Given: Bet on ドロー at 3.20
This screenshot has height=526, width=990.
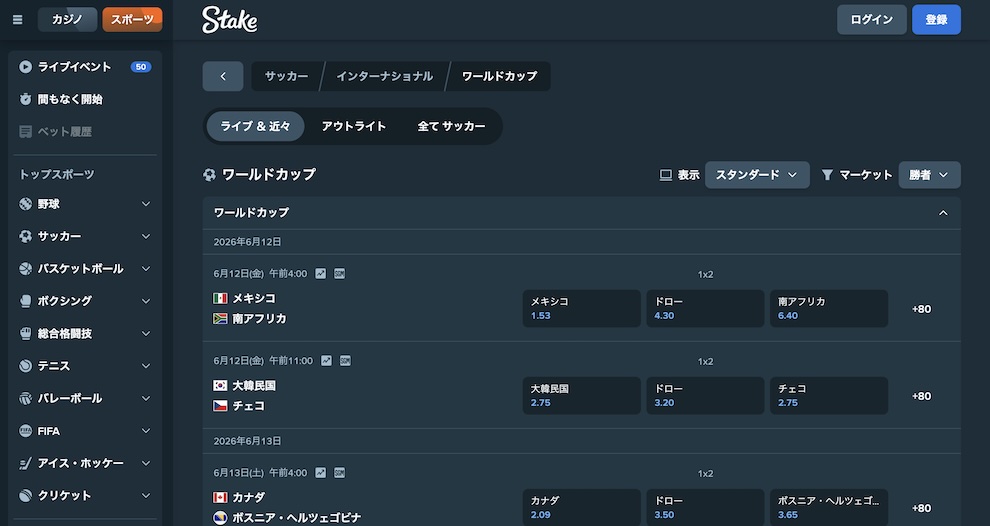Looking at the screenshot, I should [x=705, y=396].
